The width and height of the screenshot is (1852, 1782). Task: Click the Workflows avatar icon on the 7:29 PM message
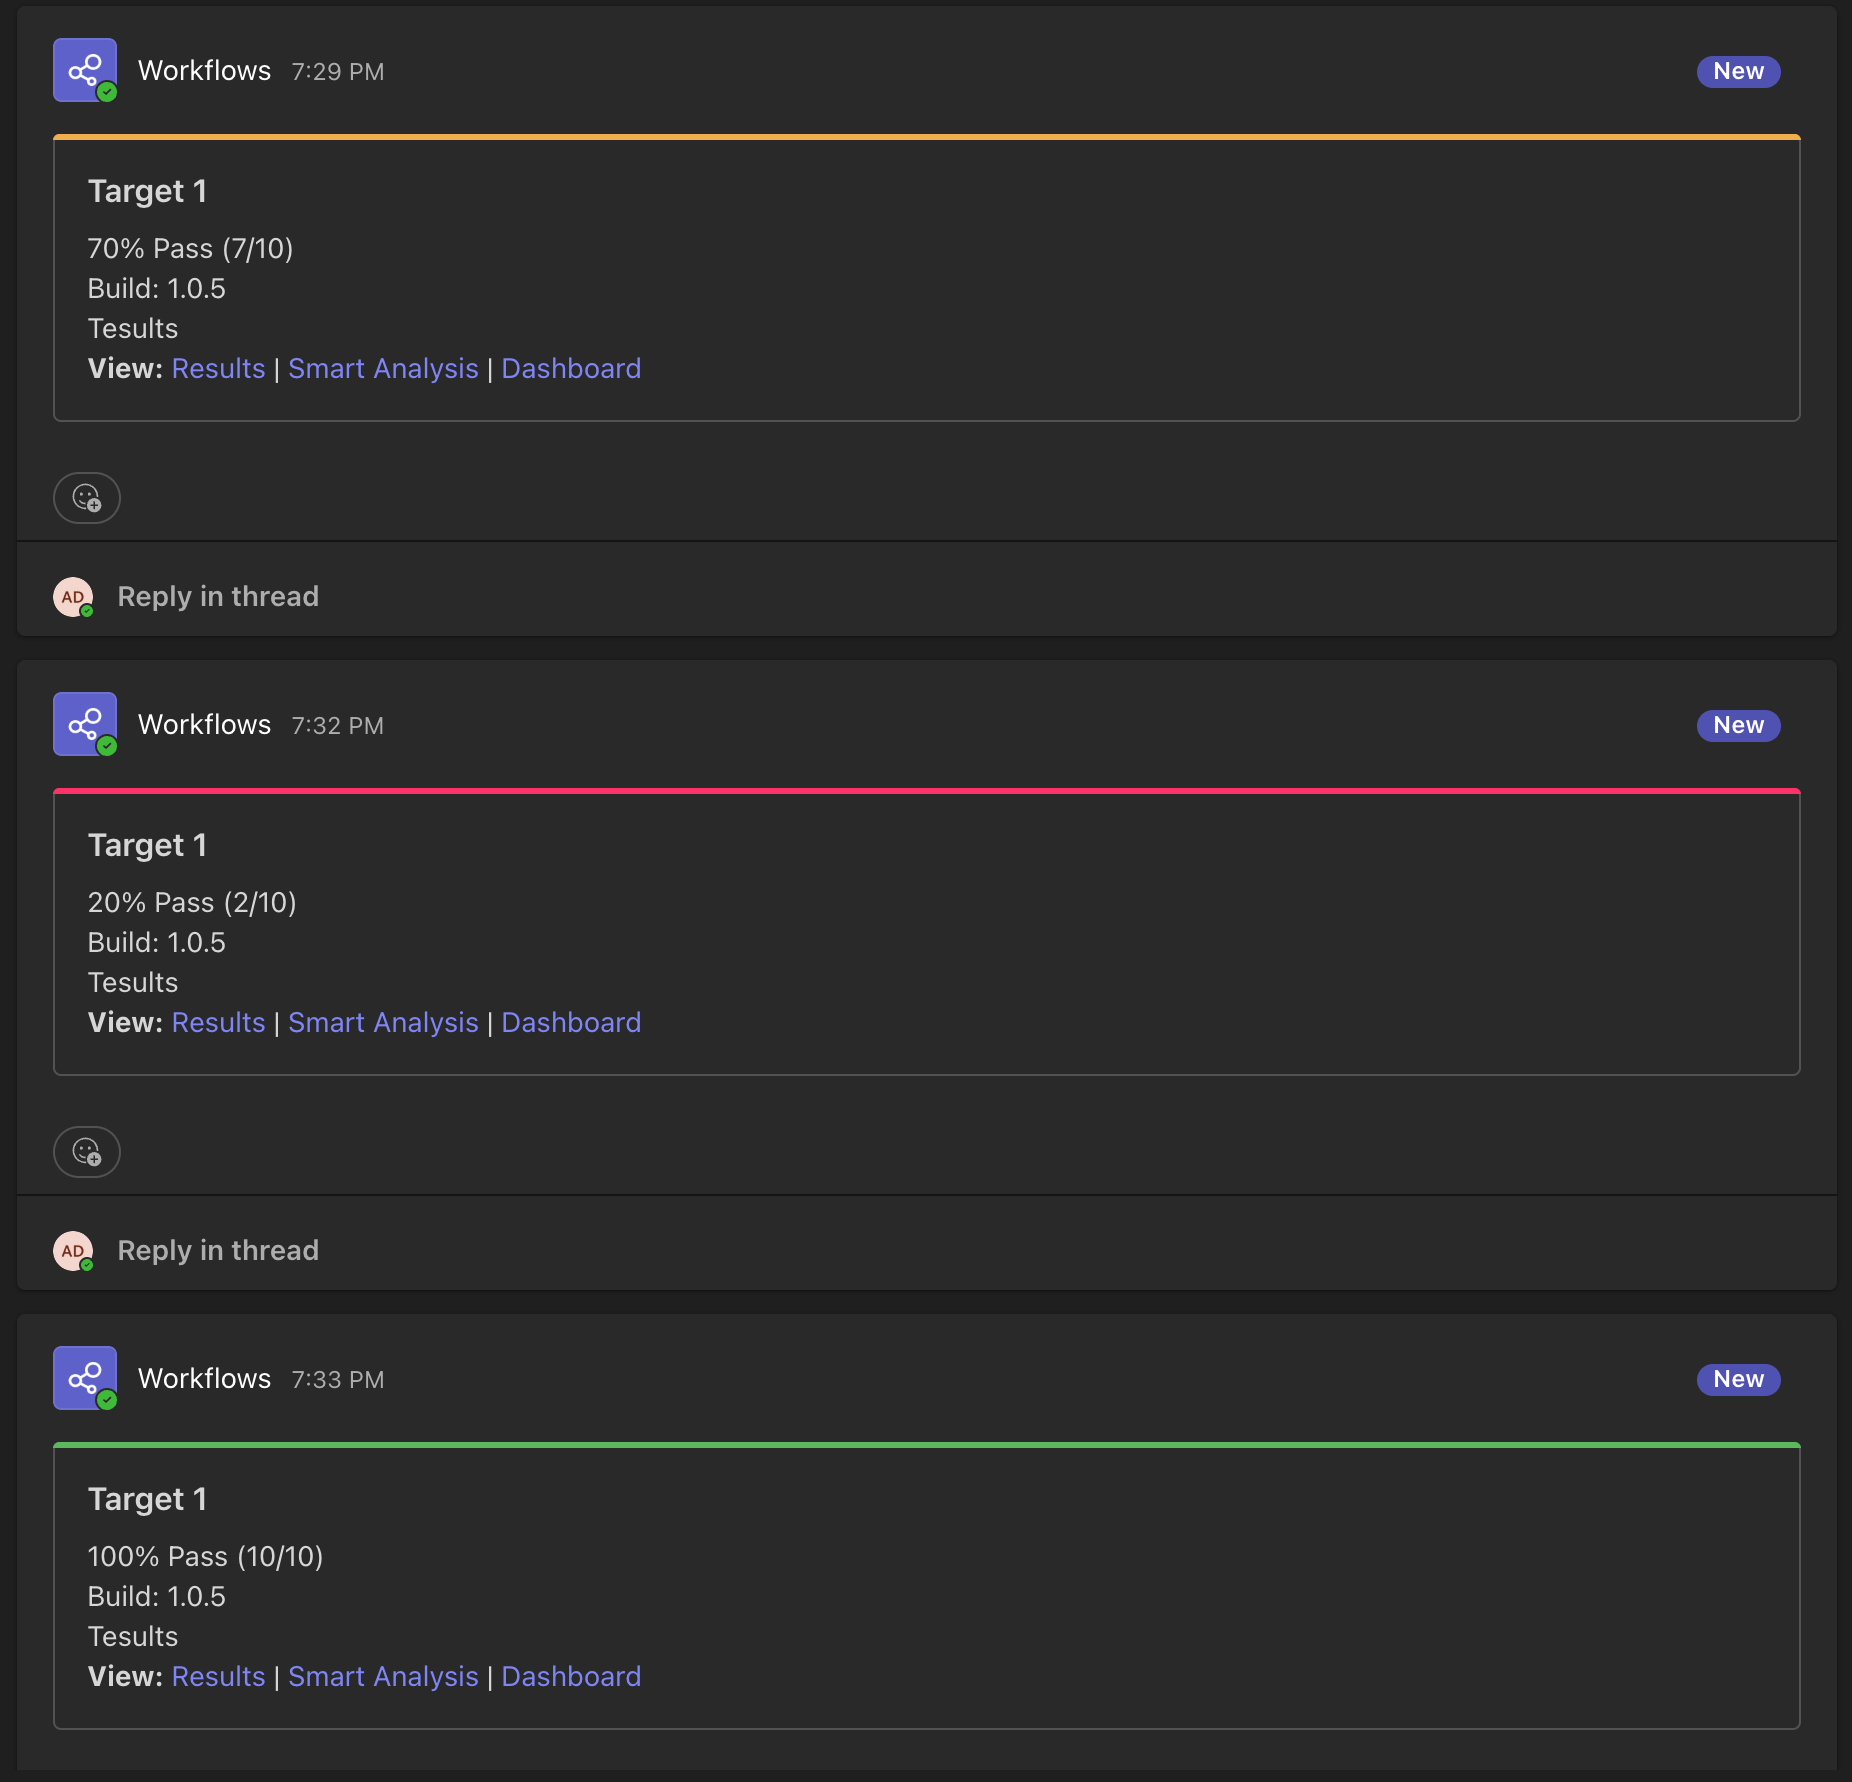(x=85, y=70)
